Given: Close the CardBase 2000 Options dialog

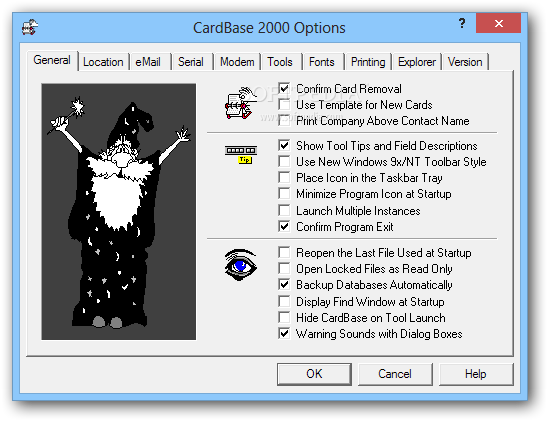Looking at the screenshot, I should point(499,23).
